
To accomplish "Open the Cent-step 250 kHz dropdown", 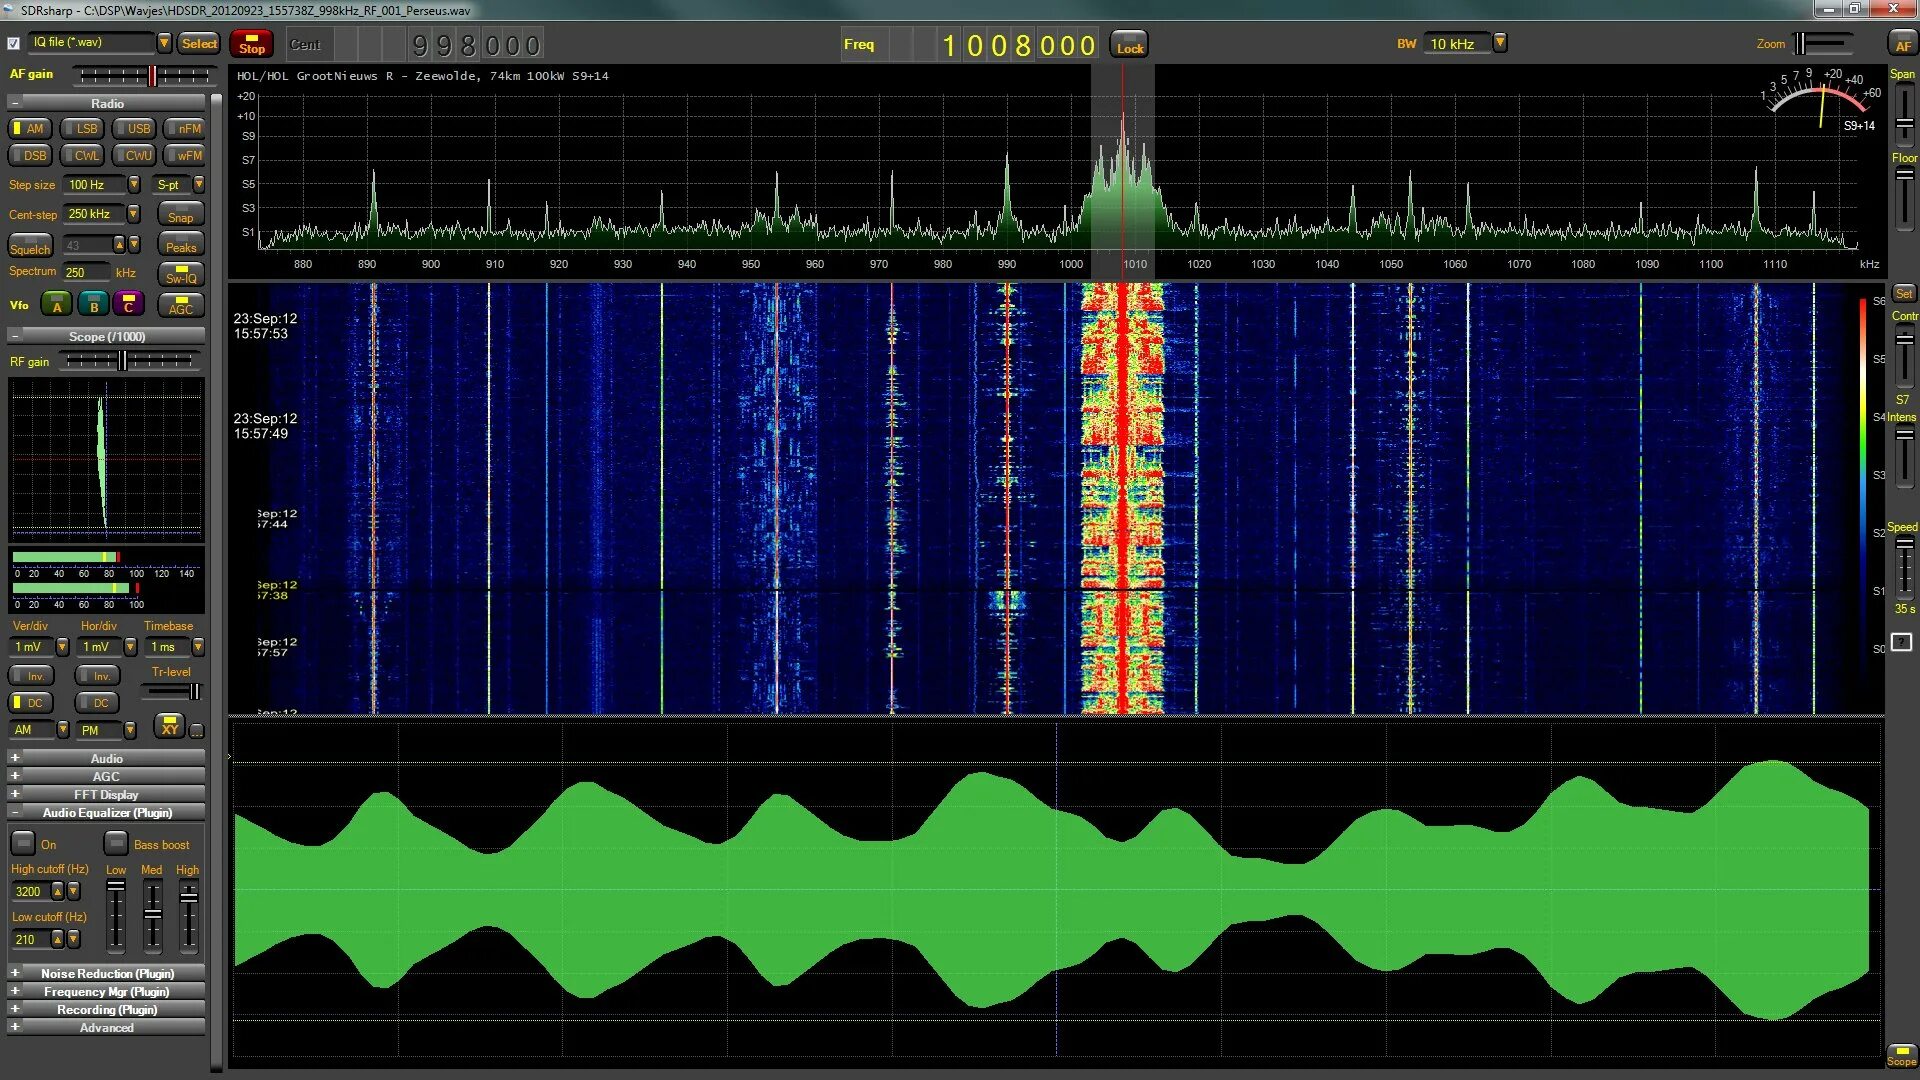I will 134,214.
